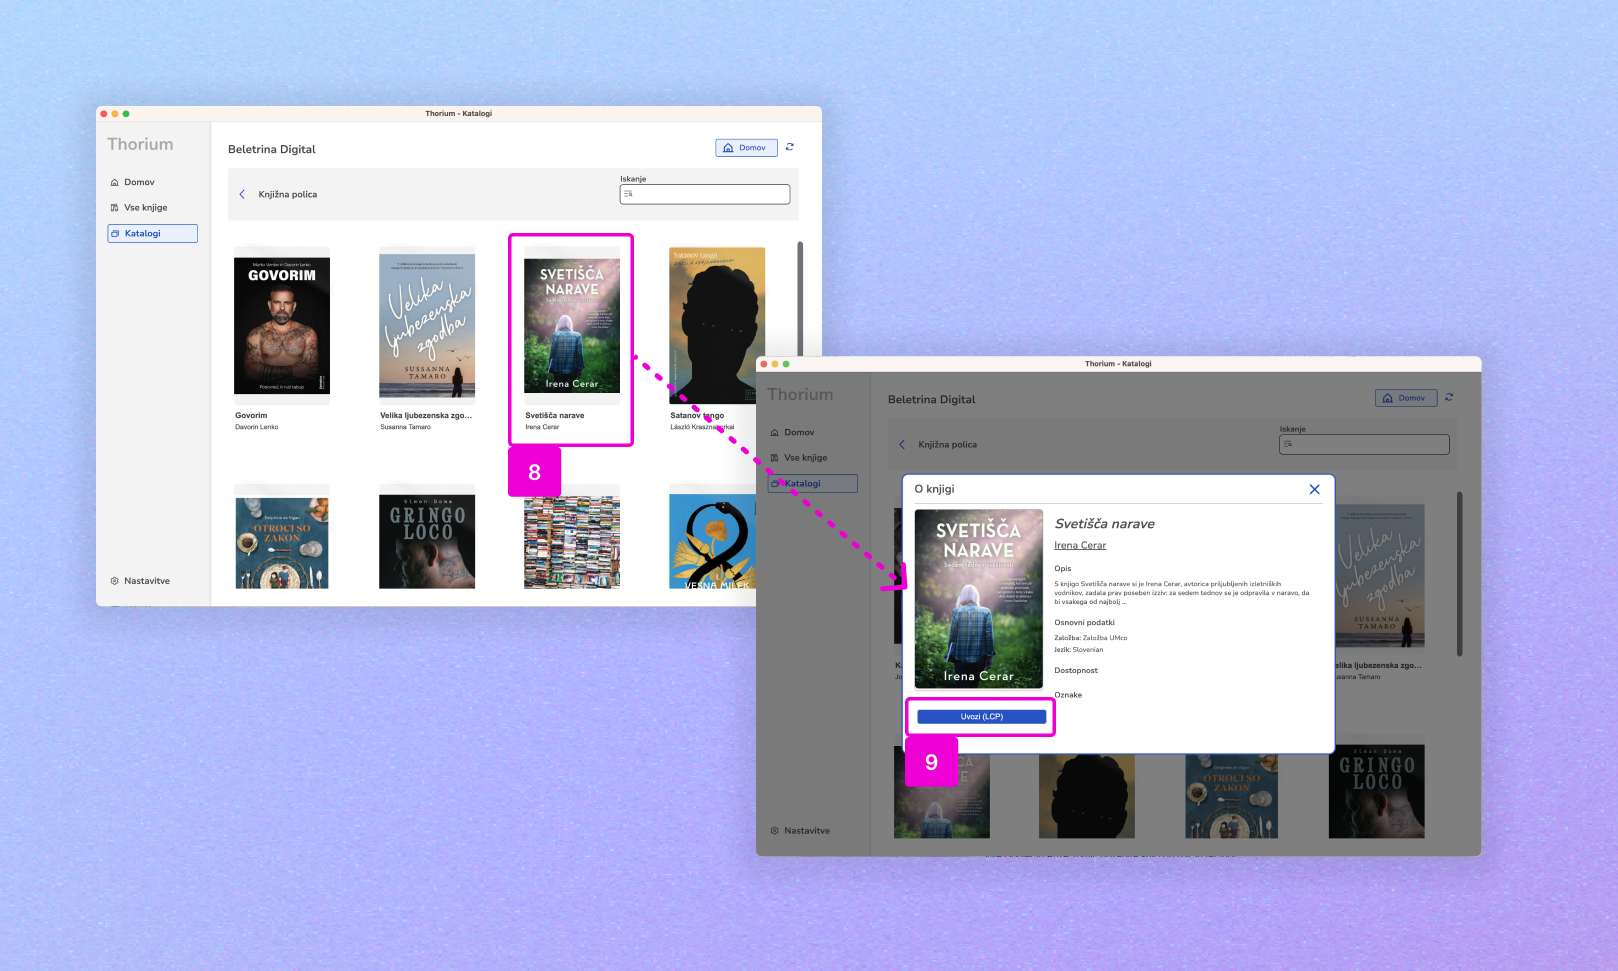Open the Otroci so zakon cover, back window
Screen dimensions: 1618x971
[282, 543]
